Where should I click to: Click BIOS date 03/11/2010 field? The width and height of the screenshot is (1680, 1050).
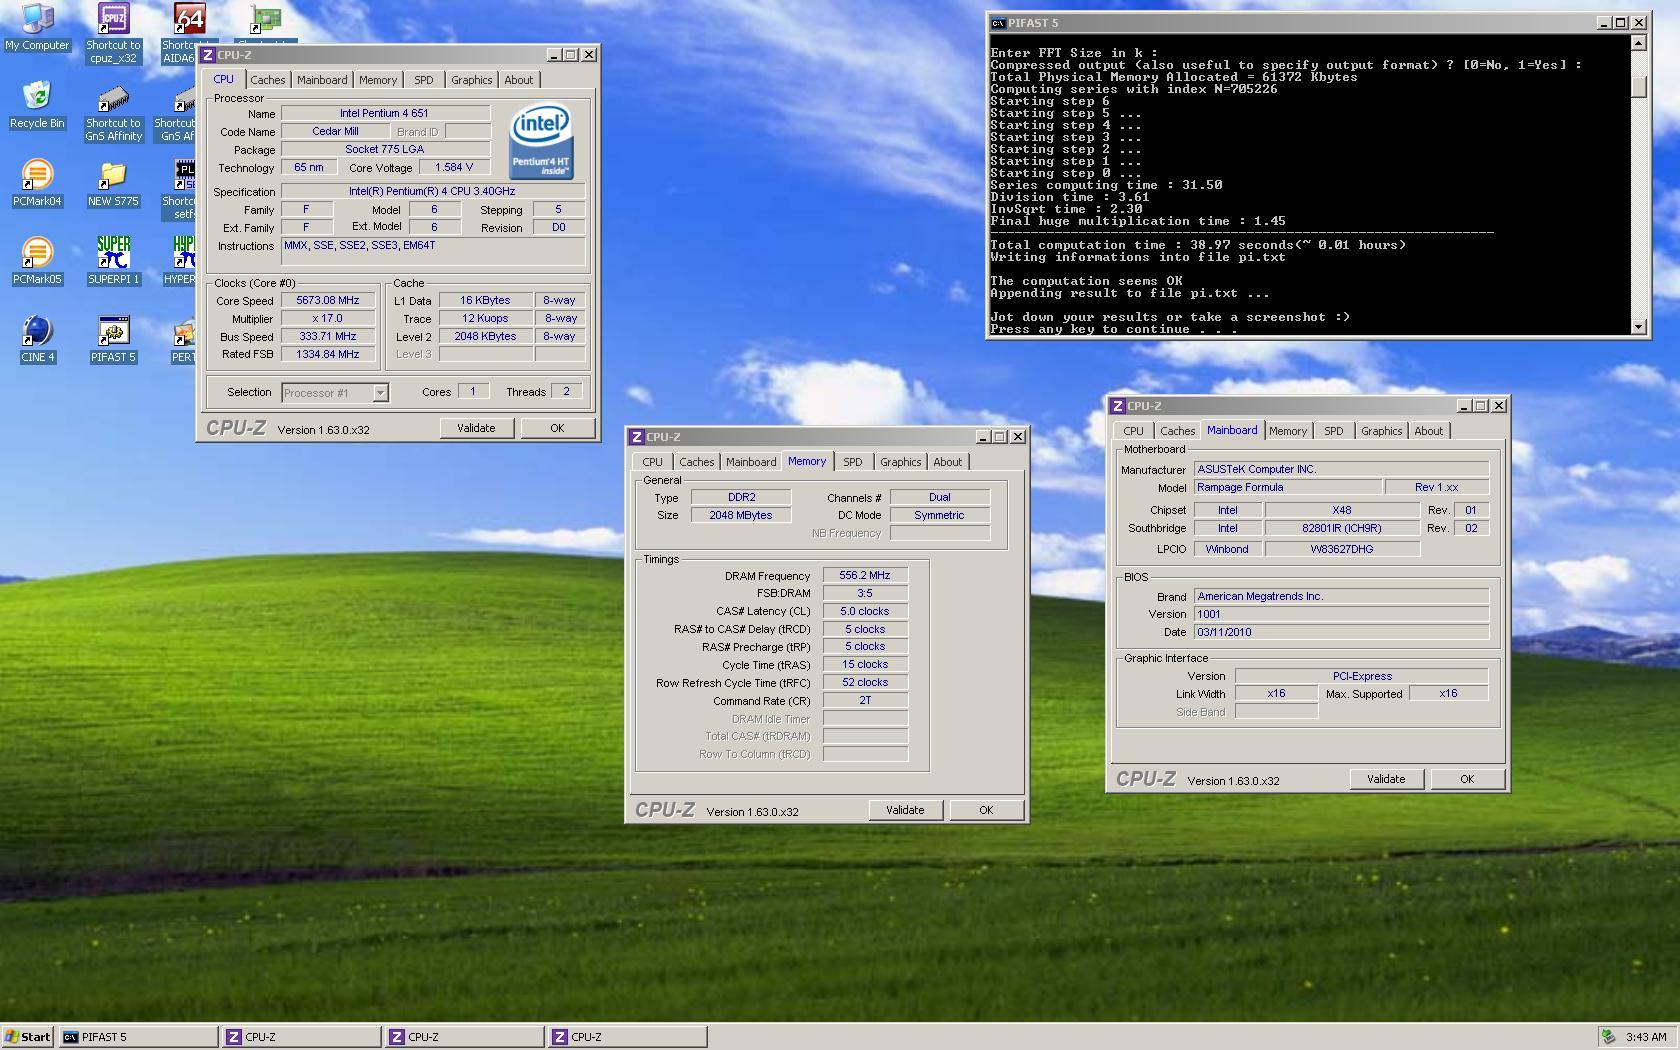1341,632
